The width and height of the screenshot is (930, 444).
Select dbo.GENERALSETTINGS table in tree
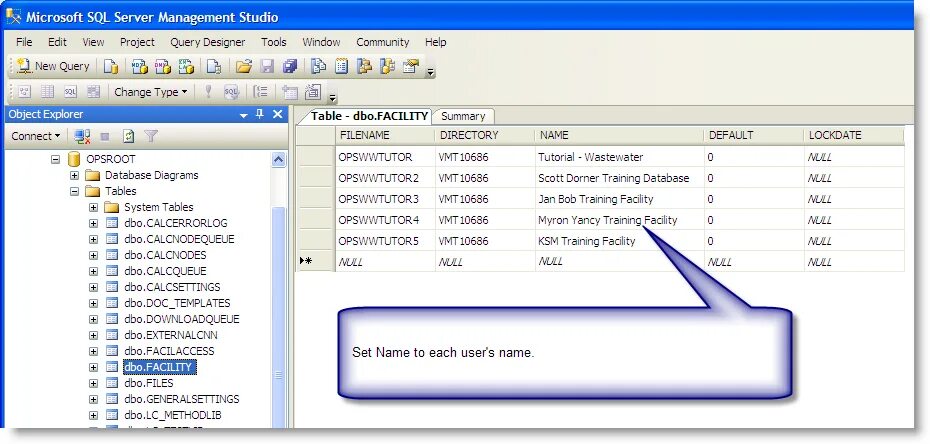[x=181, y=400]
